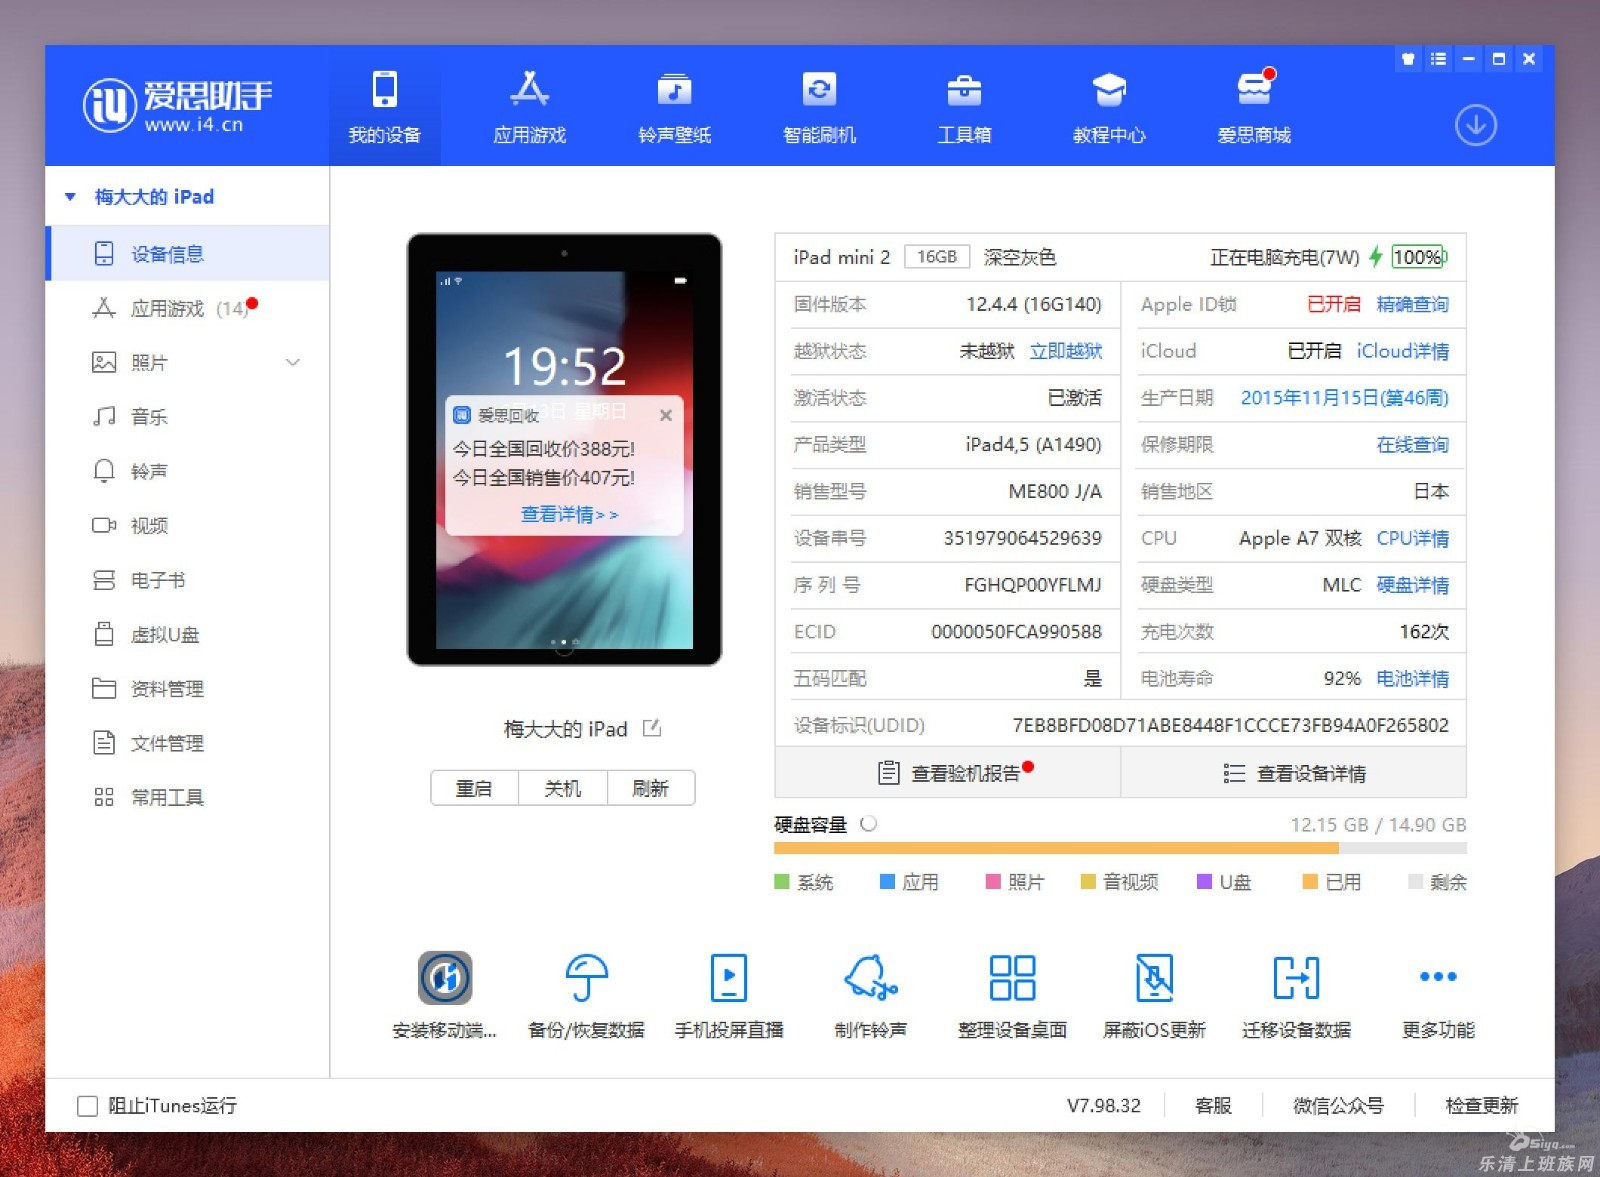Image resolution: width=1600 pixels, height=1177 pixels.
Task: Open 教程中心 tab
Action: pyautogui.click(x=1109, y=108)
